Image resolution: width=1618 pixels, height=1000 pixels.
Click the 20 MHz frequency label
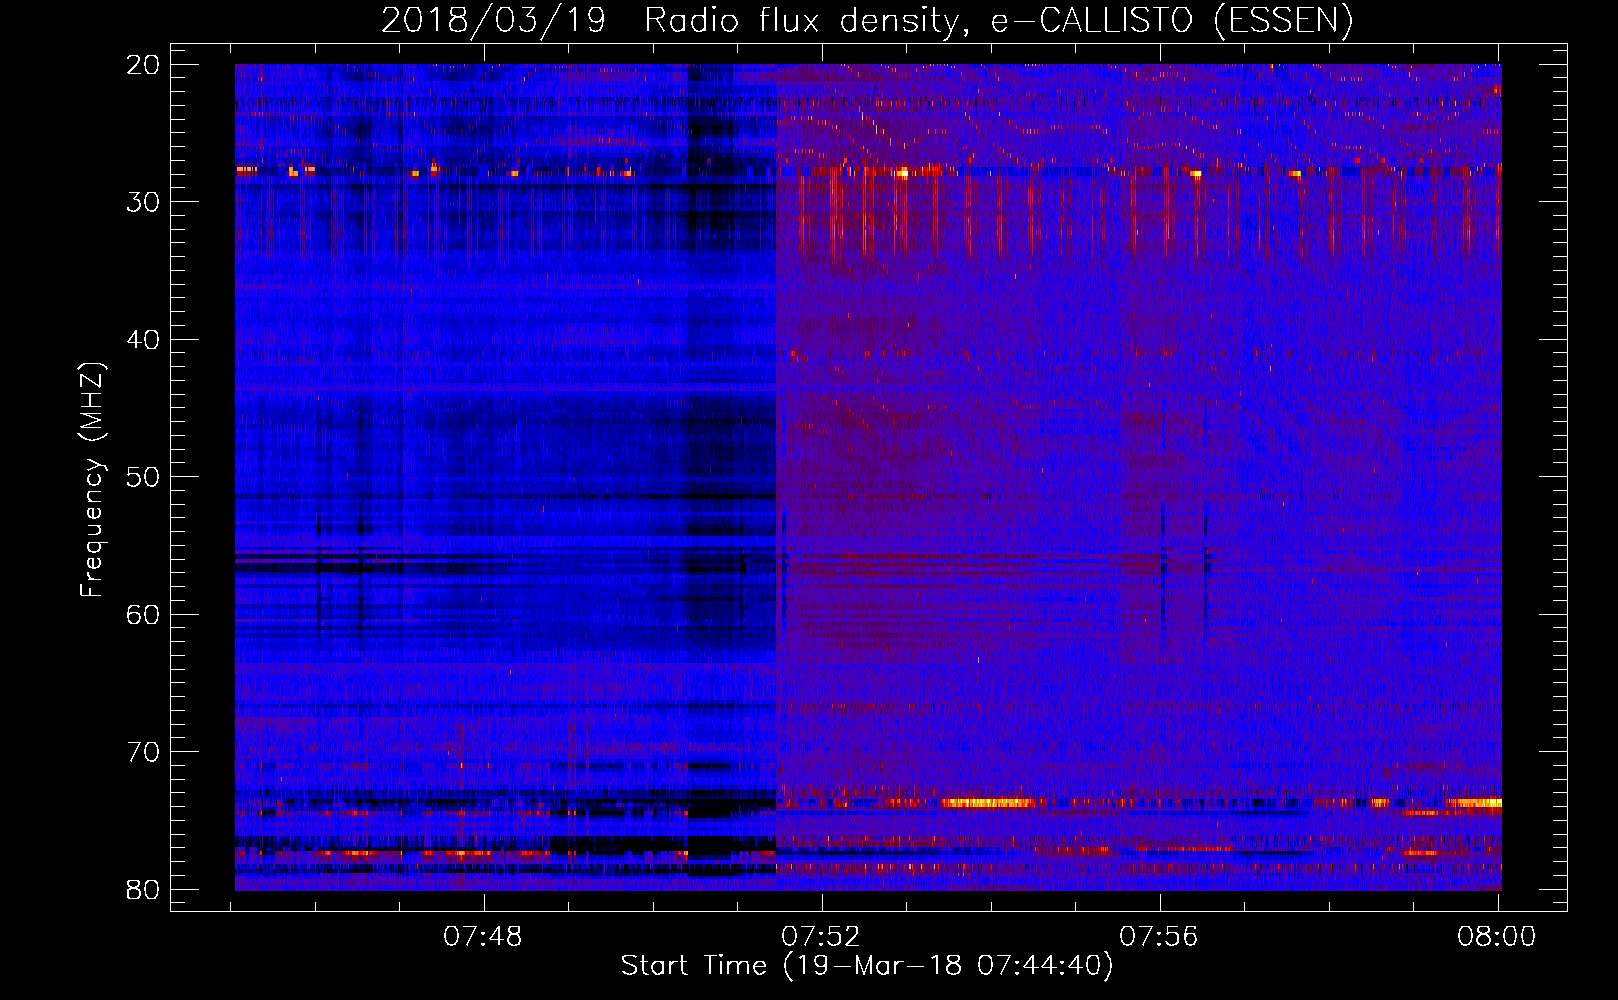coord(143,65)
